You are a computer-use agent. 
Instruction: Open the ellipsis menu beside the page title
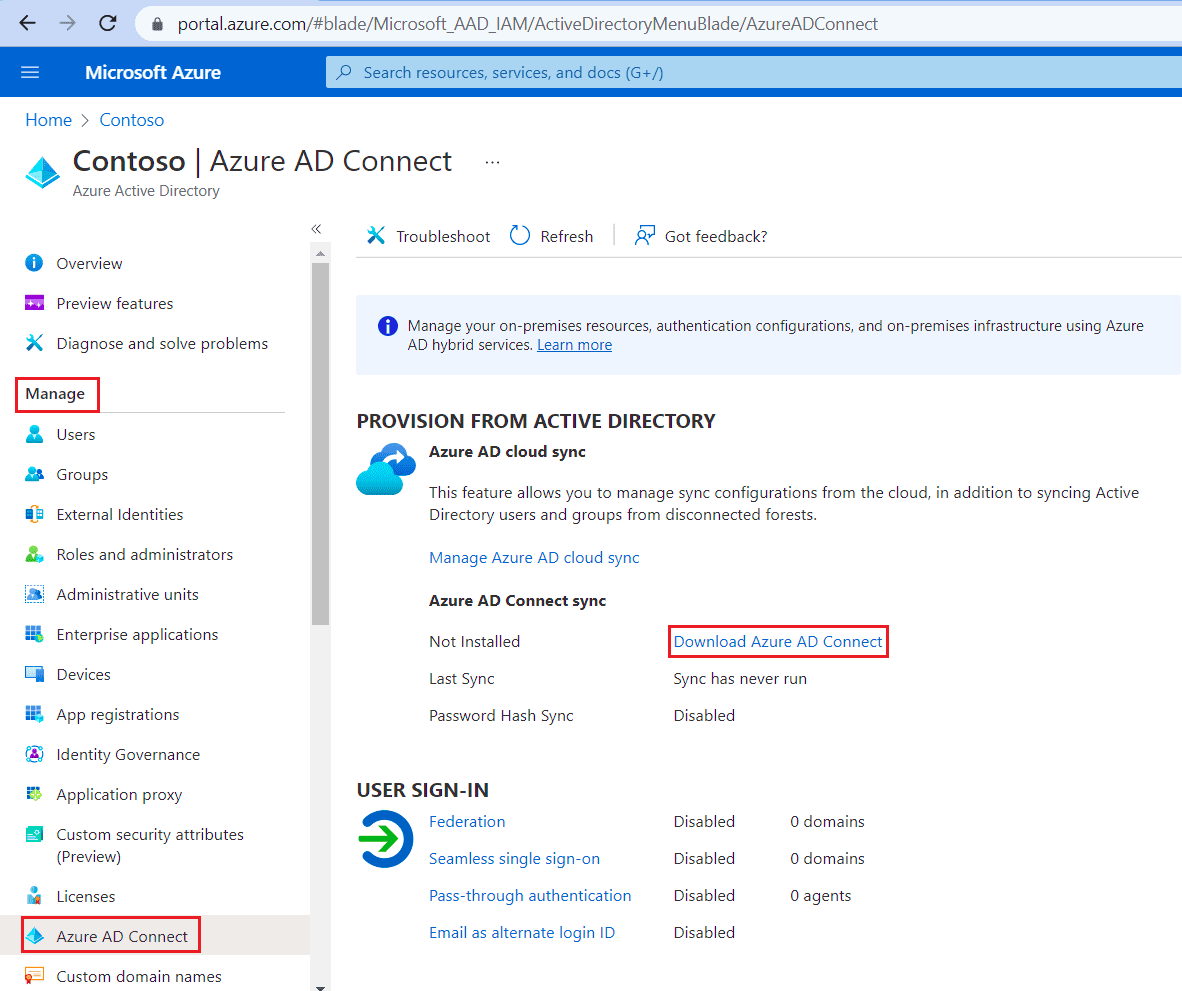(x=491, y=162)
